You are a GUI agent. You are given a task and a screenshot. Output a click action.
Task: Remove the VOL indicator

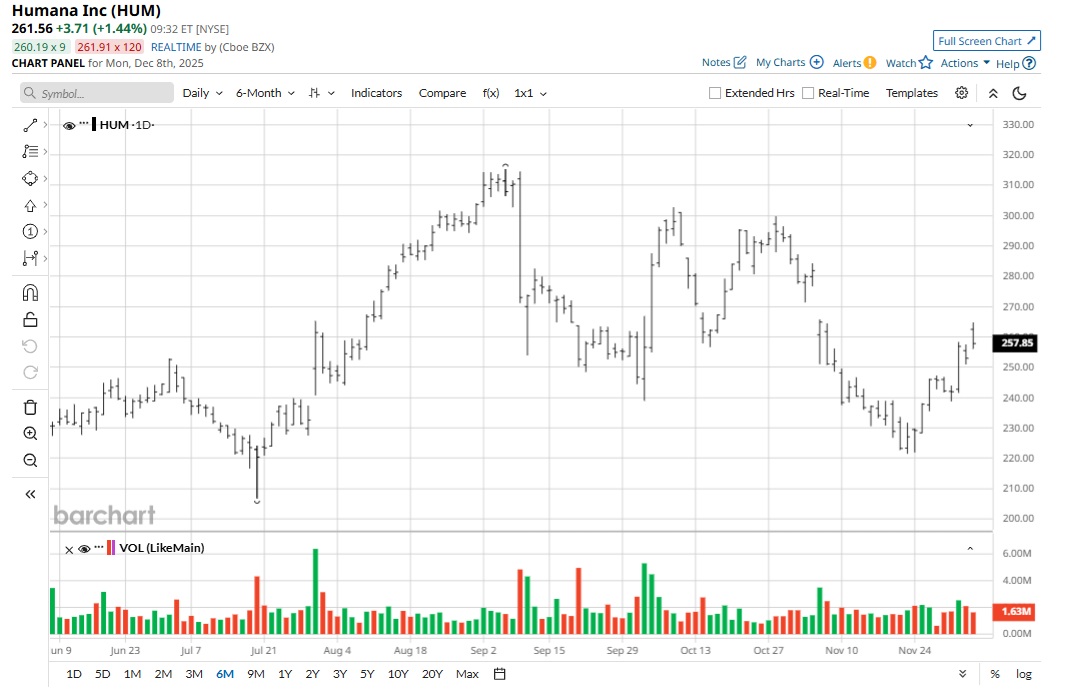coord(69,550)
